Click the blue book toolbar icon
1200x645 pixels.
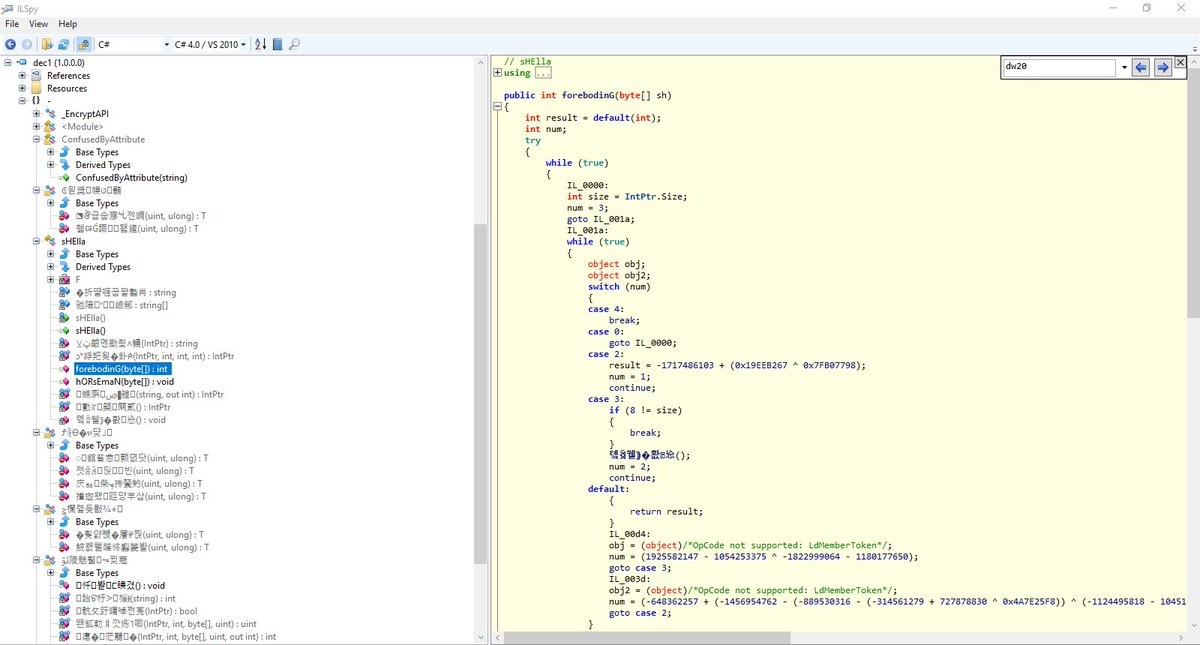(x=277, y=45)
